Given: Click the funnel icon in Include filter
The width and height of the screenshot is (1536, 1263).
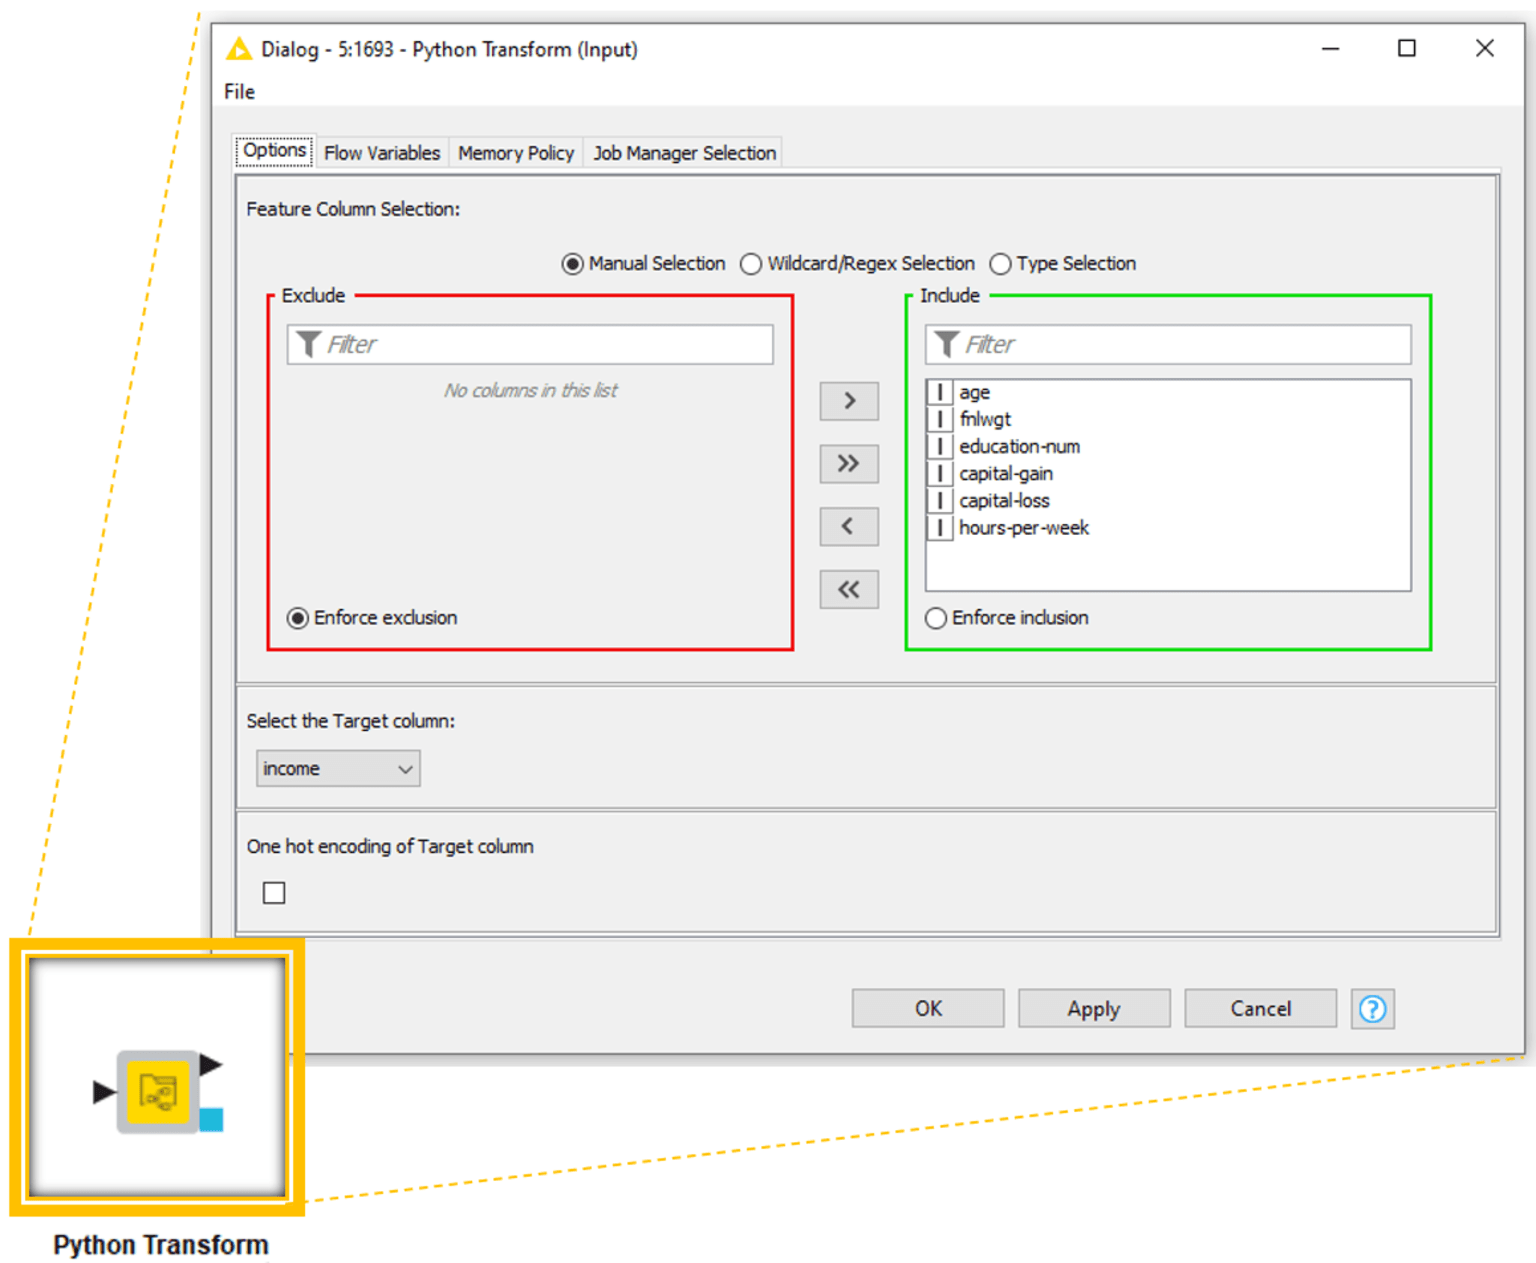Looking at the screenshot, I should pyautogui.click(x=946, y=344).
